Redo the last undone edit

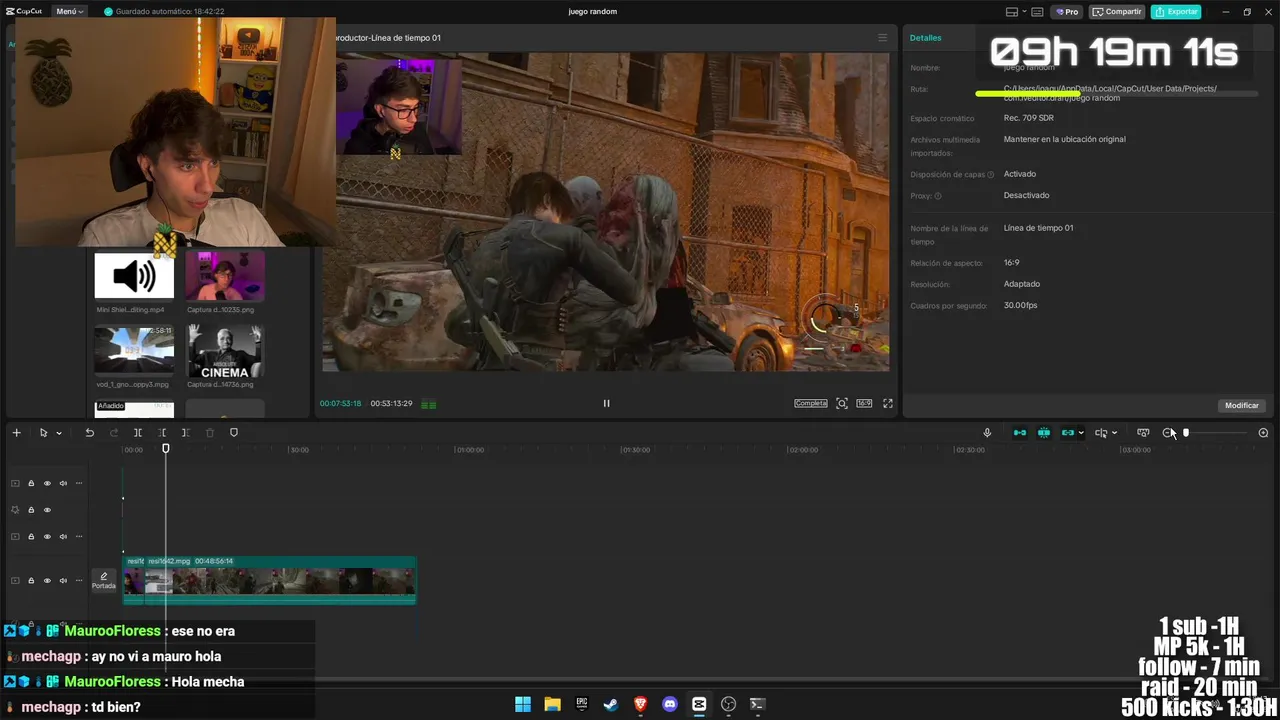pyautogui.click(x=113, y=433)
